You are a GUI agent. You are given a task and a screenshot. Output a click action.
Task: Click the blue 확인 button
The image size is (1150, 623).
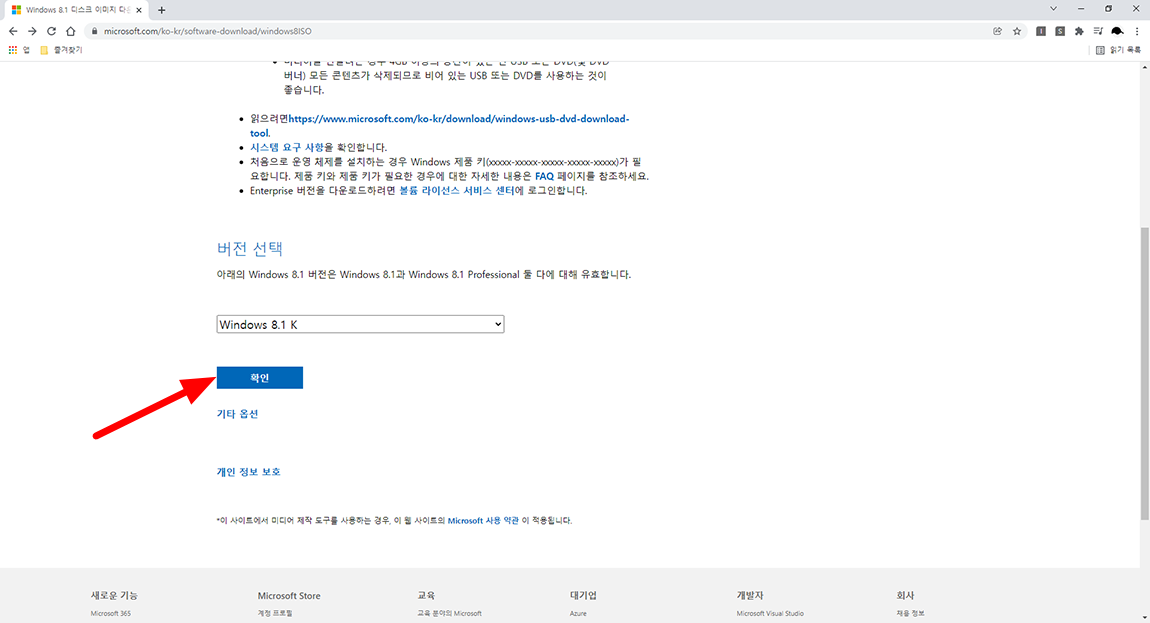coord(260,378)
